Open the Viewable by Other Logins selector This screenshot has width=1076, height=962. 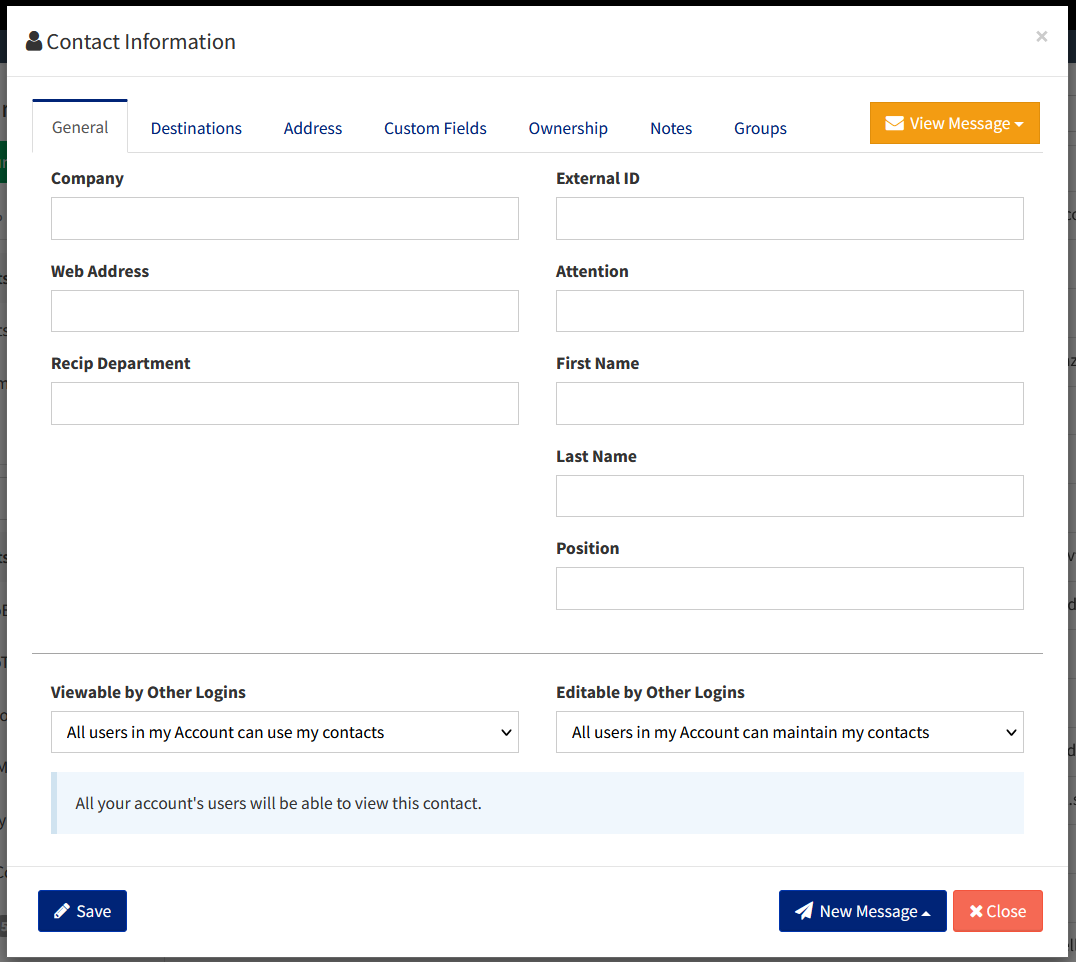pos(284,732)
